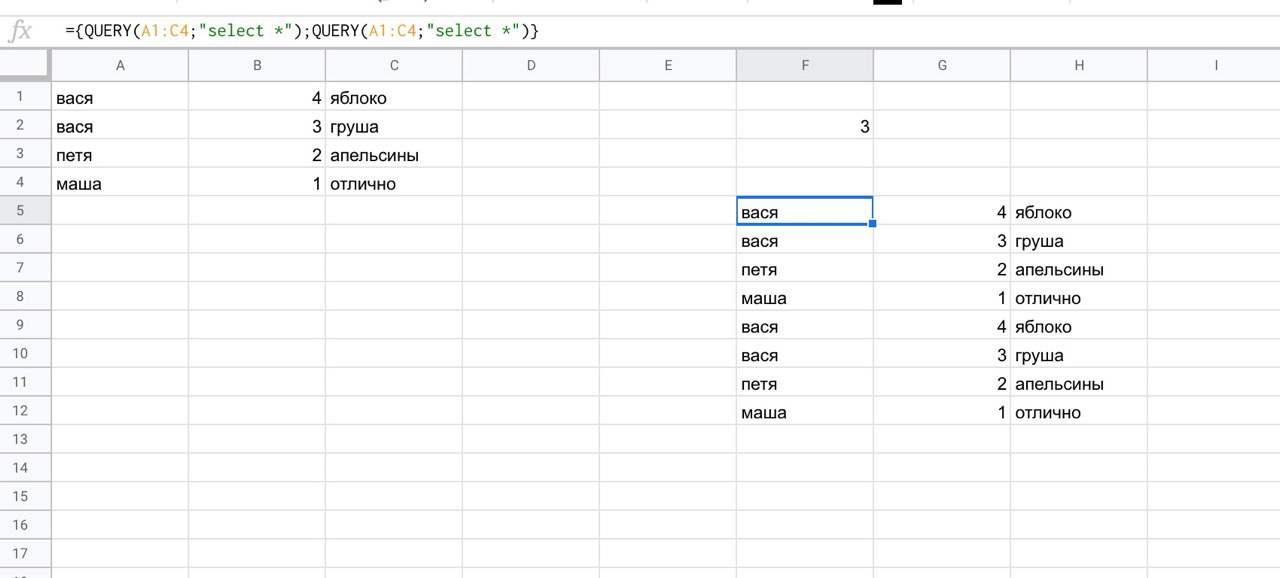Image resolution: width=1280 pixels, height=578 pixels.
Task: Click cell G11 with value 2
Action: pos(942,383)
